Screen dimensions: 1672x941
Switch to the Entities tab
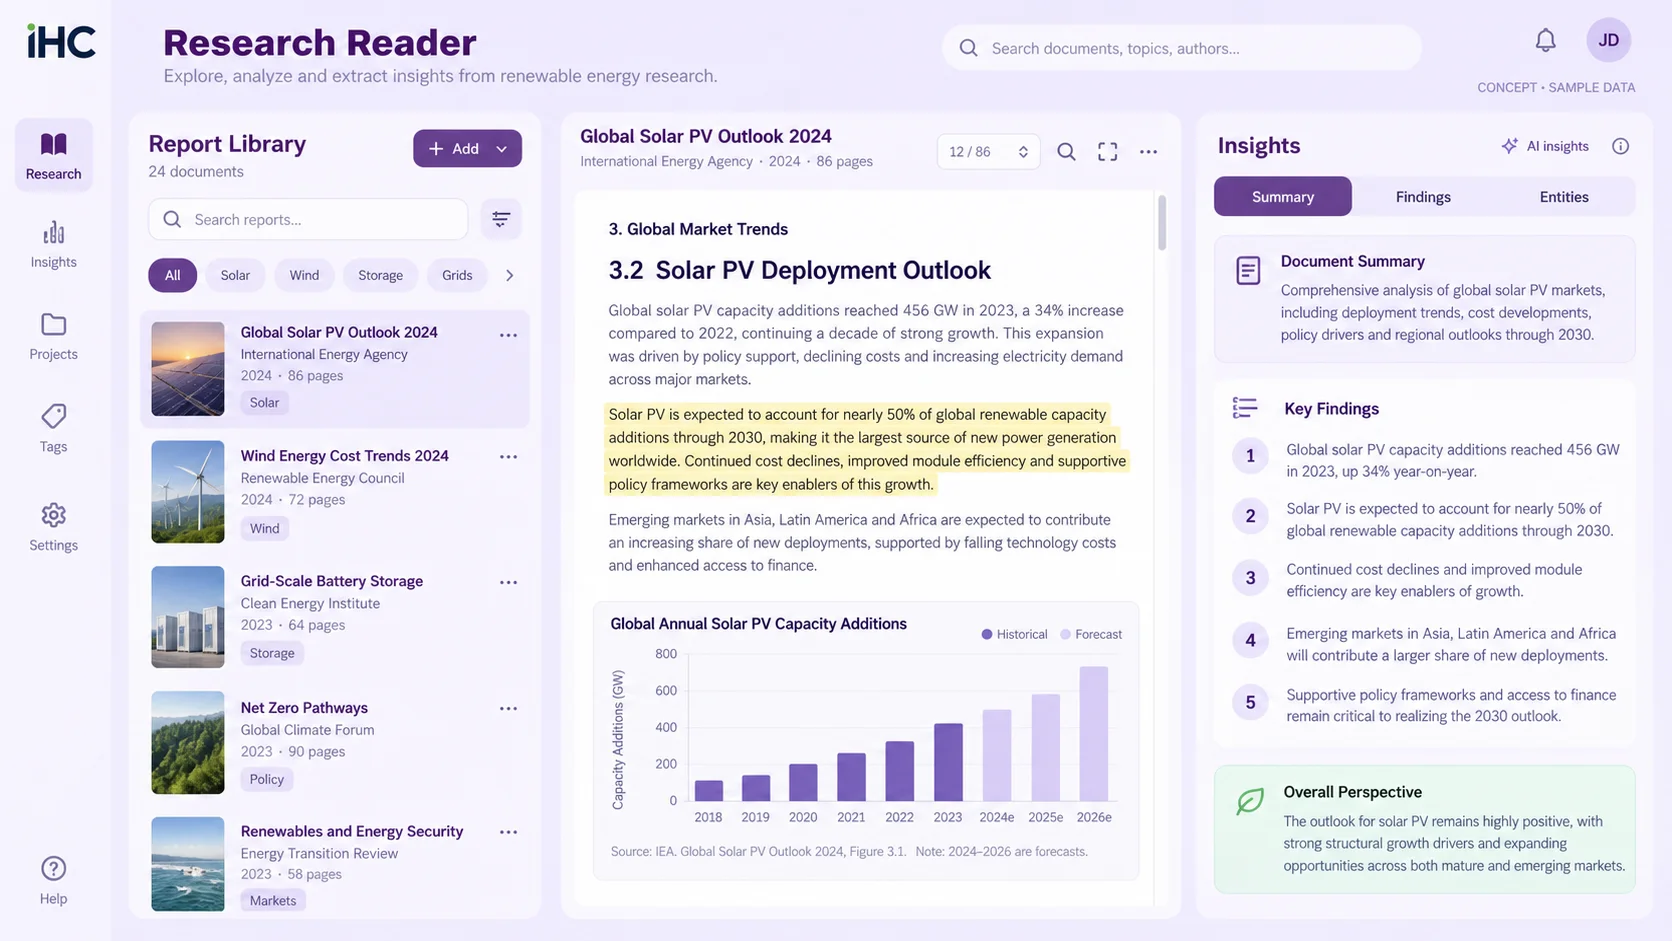point(1564,197)
